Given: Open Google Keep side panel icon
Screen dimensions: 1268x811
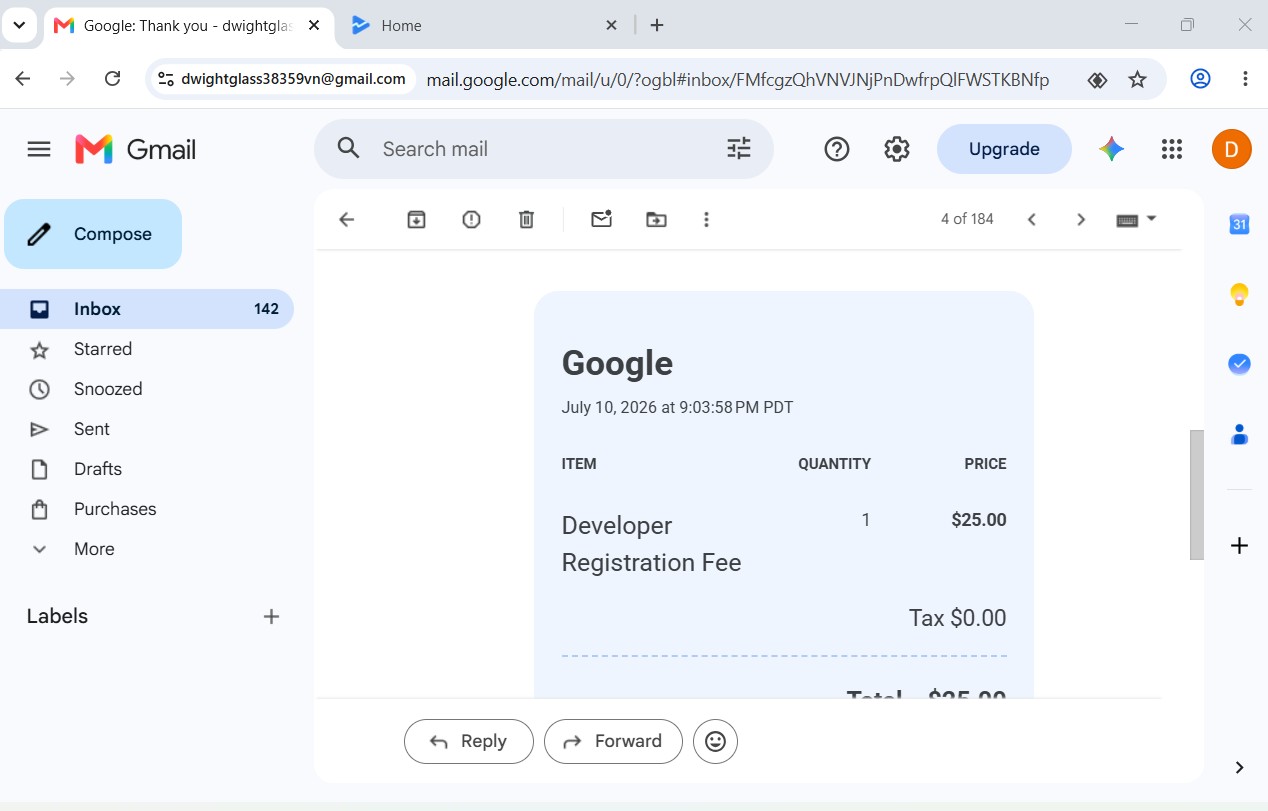Looking at the screenshot, I should click(x=1239, y=294).
